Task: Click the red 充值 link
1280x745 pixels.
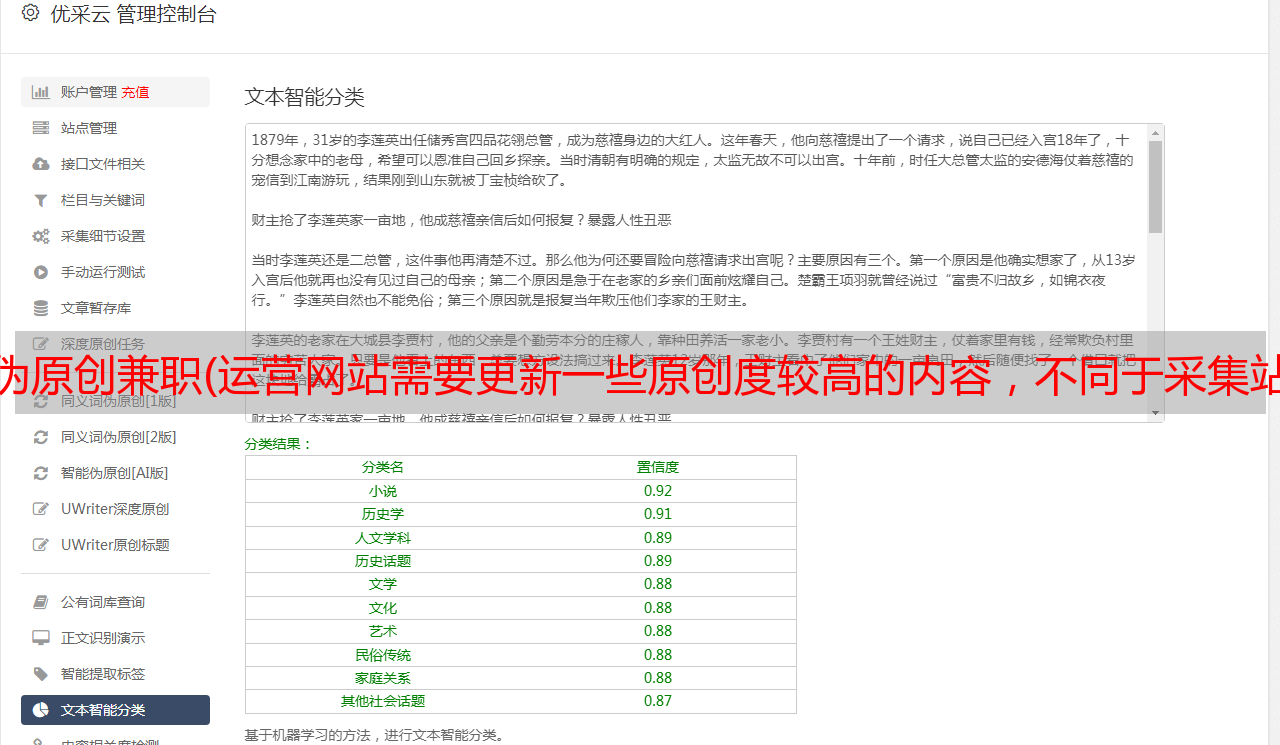Action: click(x=135, y=92)
